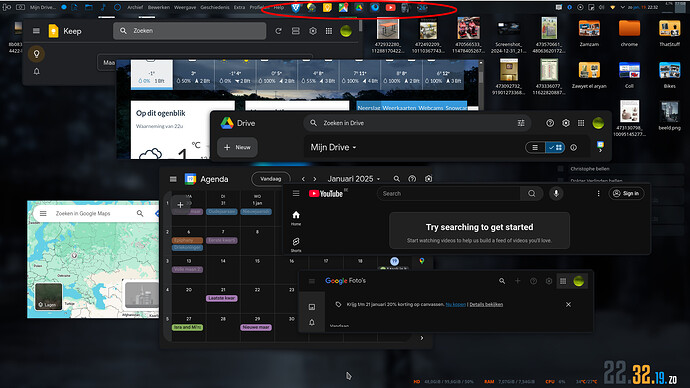Click Agenda create plus button
The height and width of the screenshot is (388, 690).
[180, 205]
